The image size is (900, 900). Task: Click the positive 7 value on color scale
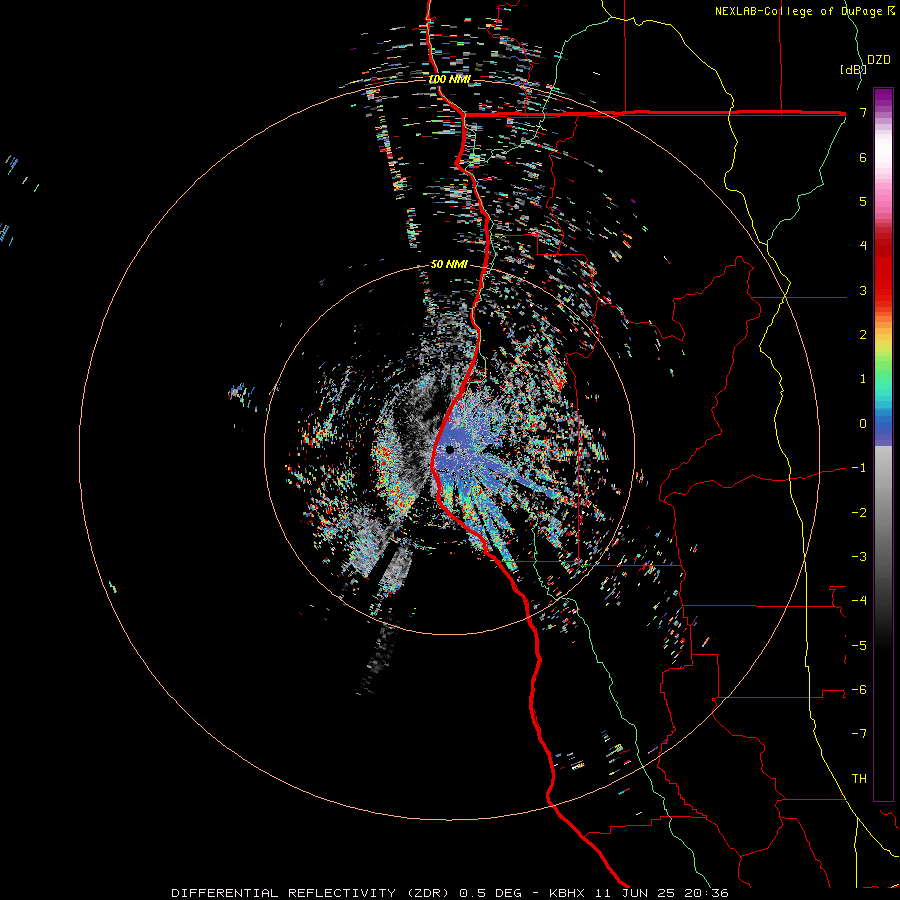[863, 112]
